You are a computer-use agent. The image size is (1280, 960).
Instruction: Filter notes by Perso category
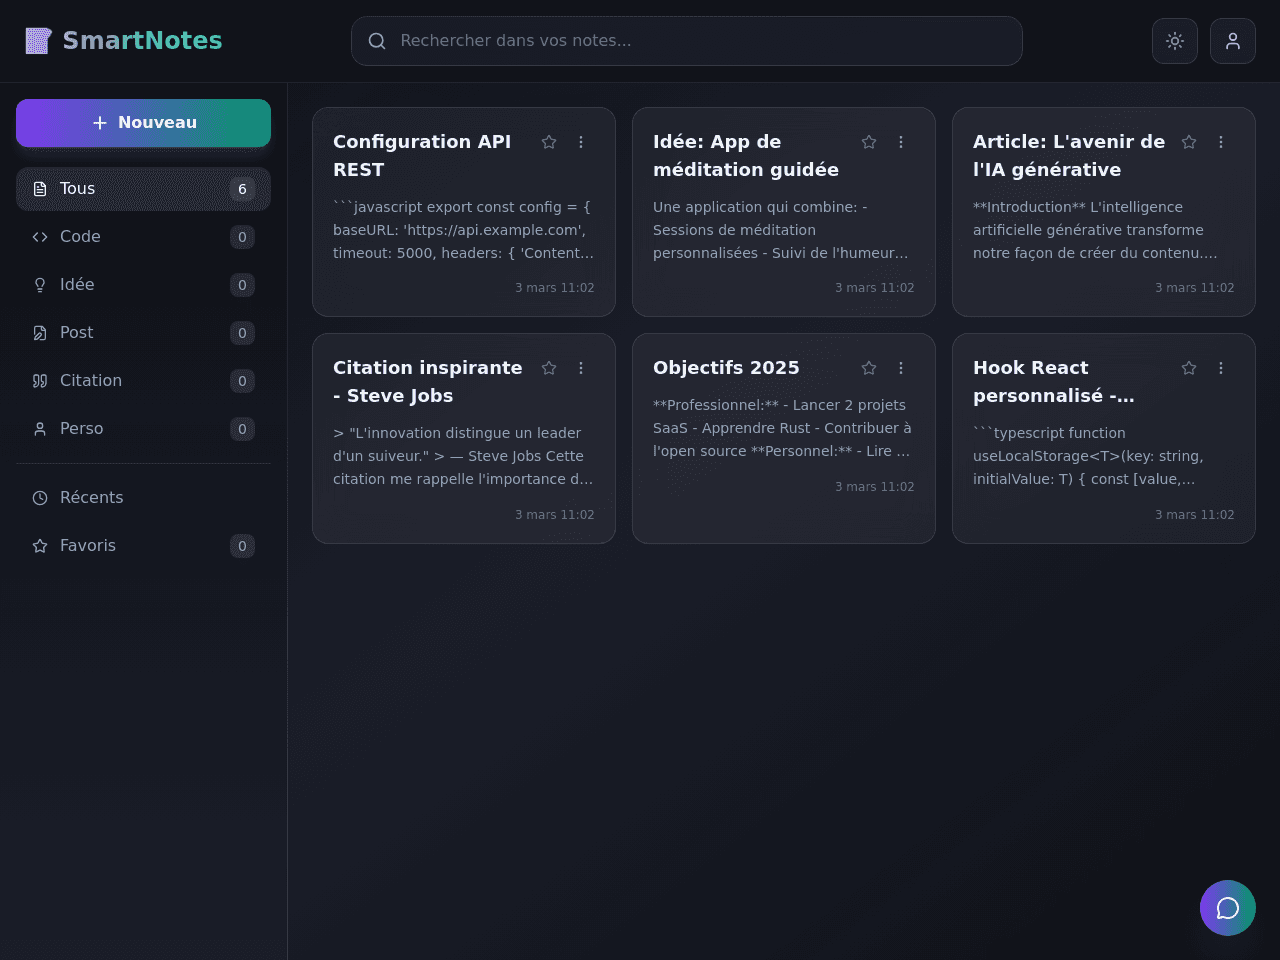coord(143,429)
